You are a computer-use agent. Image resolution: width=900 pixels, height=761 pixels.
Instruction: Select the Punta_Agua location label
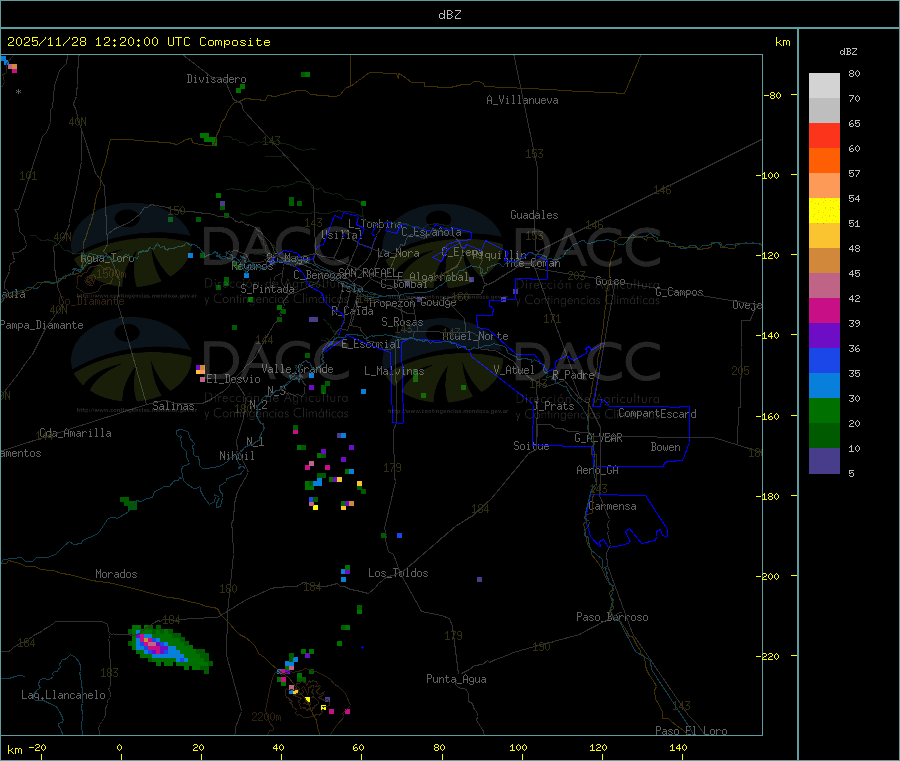(456, 679)
